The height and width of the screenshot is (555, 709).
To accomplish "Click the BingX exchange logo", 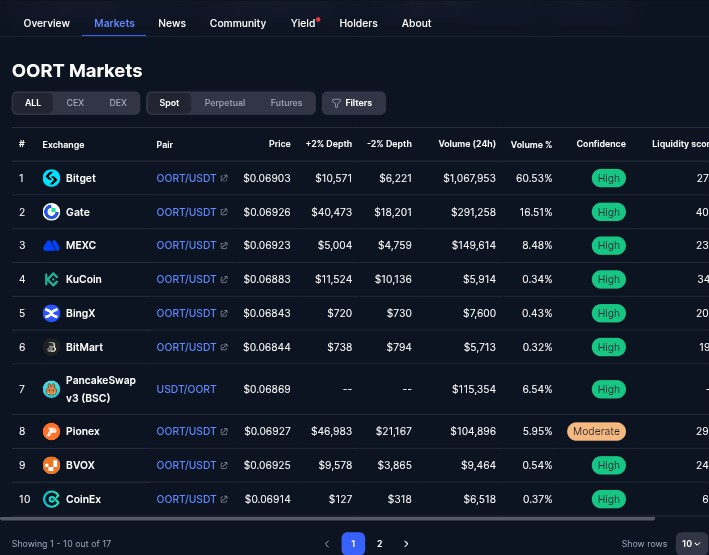I will (x=51, y=313).
